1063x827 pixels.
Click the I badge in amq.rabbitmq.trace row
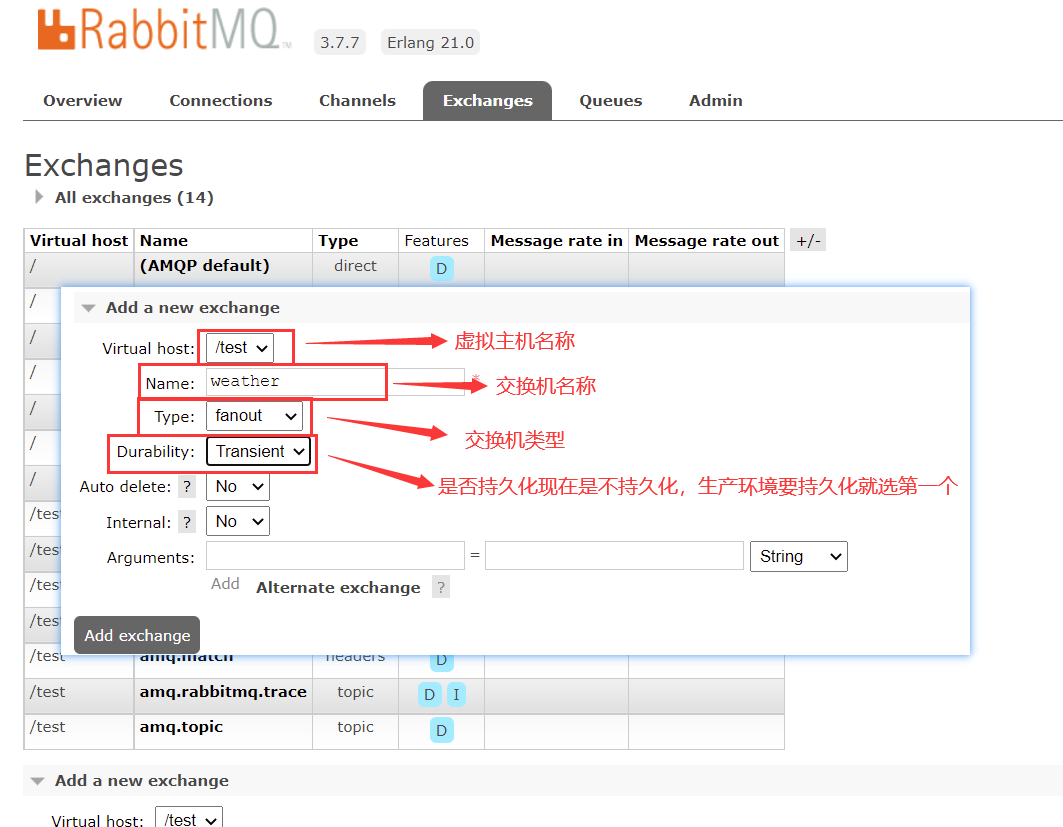point(456,695)
